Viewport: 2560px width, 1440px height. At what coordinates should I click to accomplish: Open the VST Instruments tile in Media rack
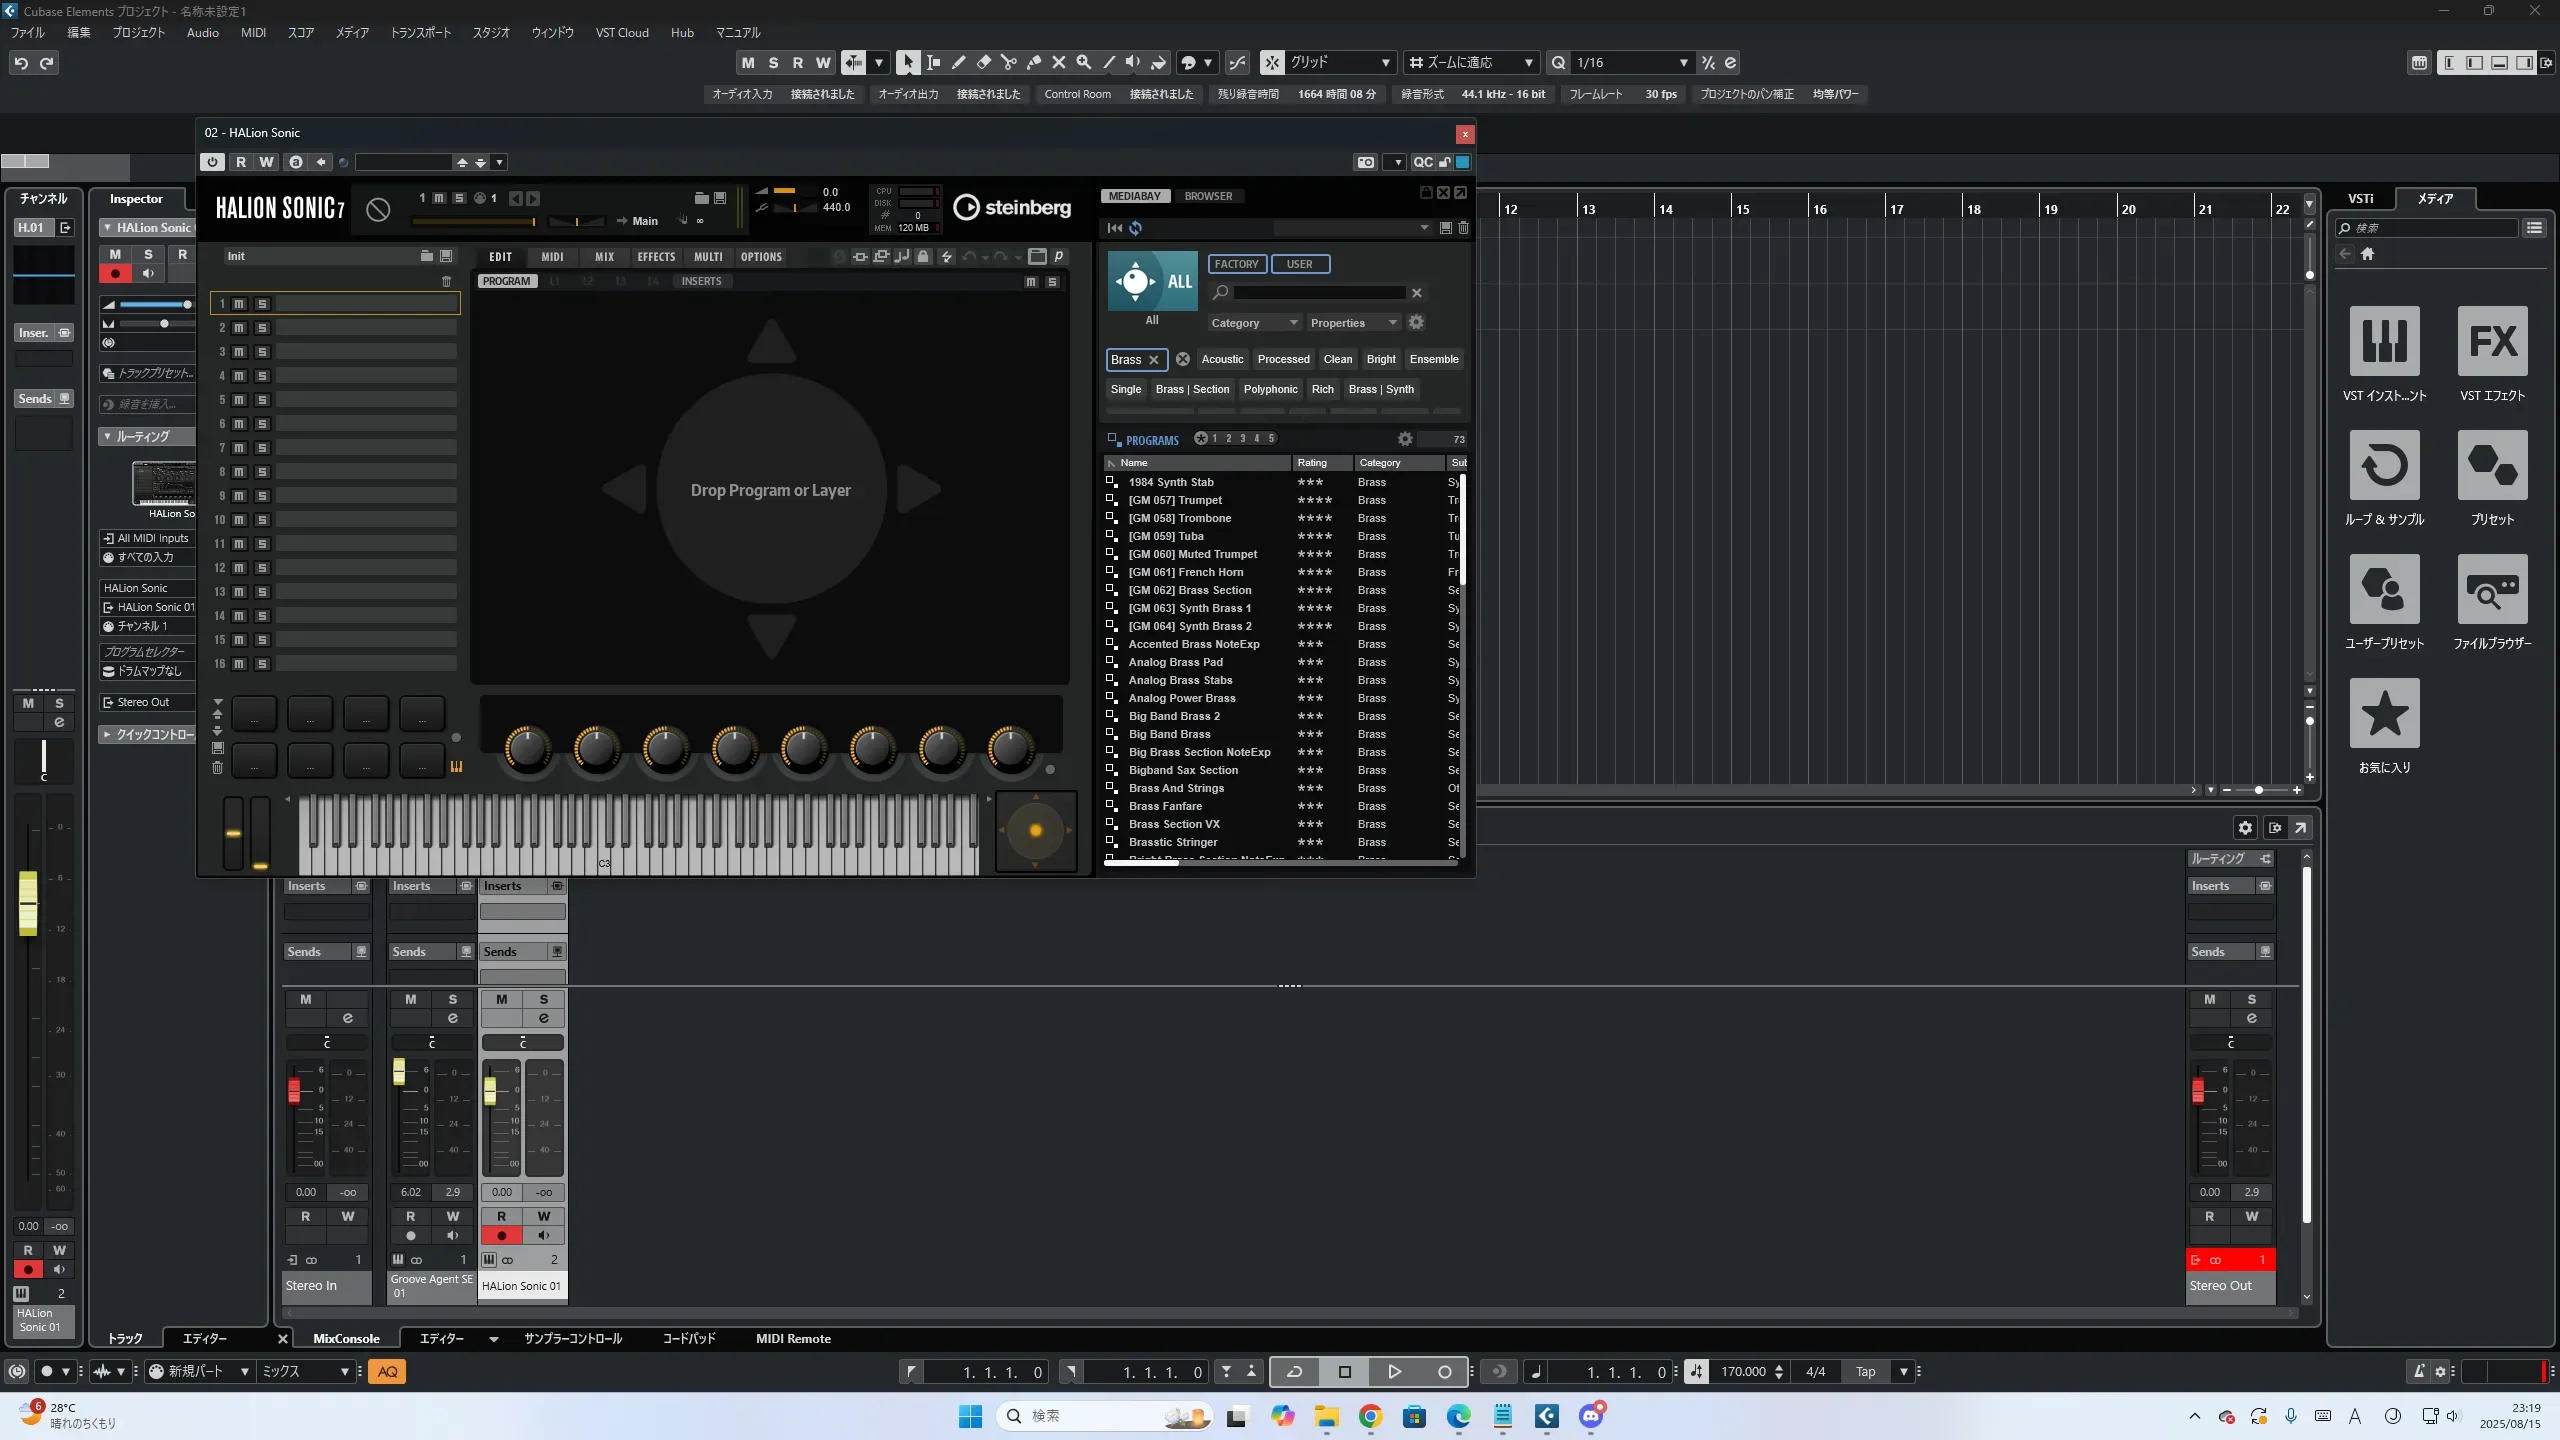pyautogui.click(x=2384, y=342)
